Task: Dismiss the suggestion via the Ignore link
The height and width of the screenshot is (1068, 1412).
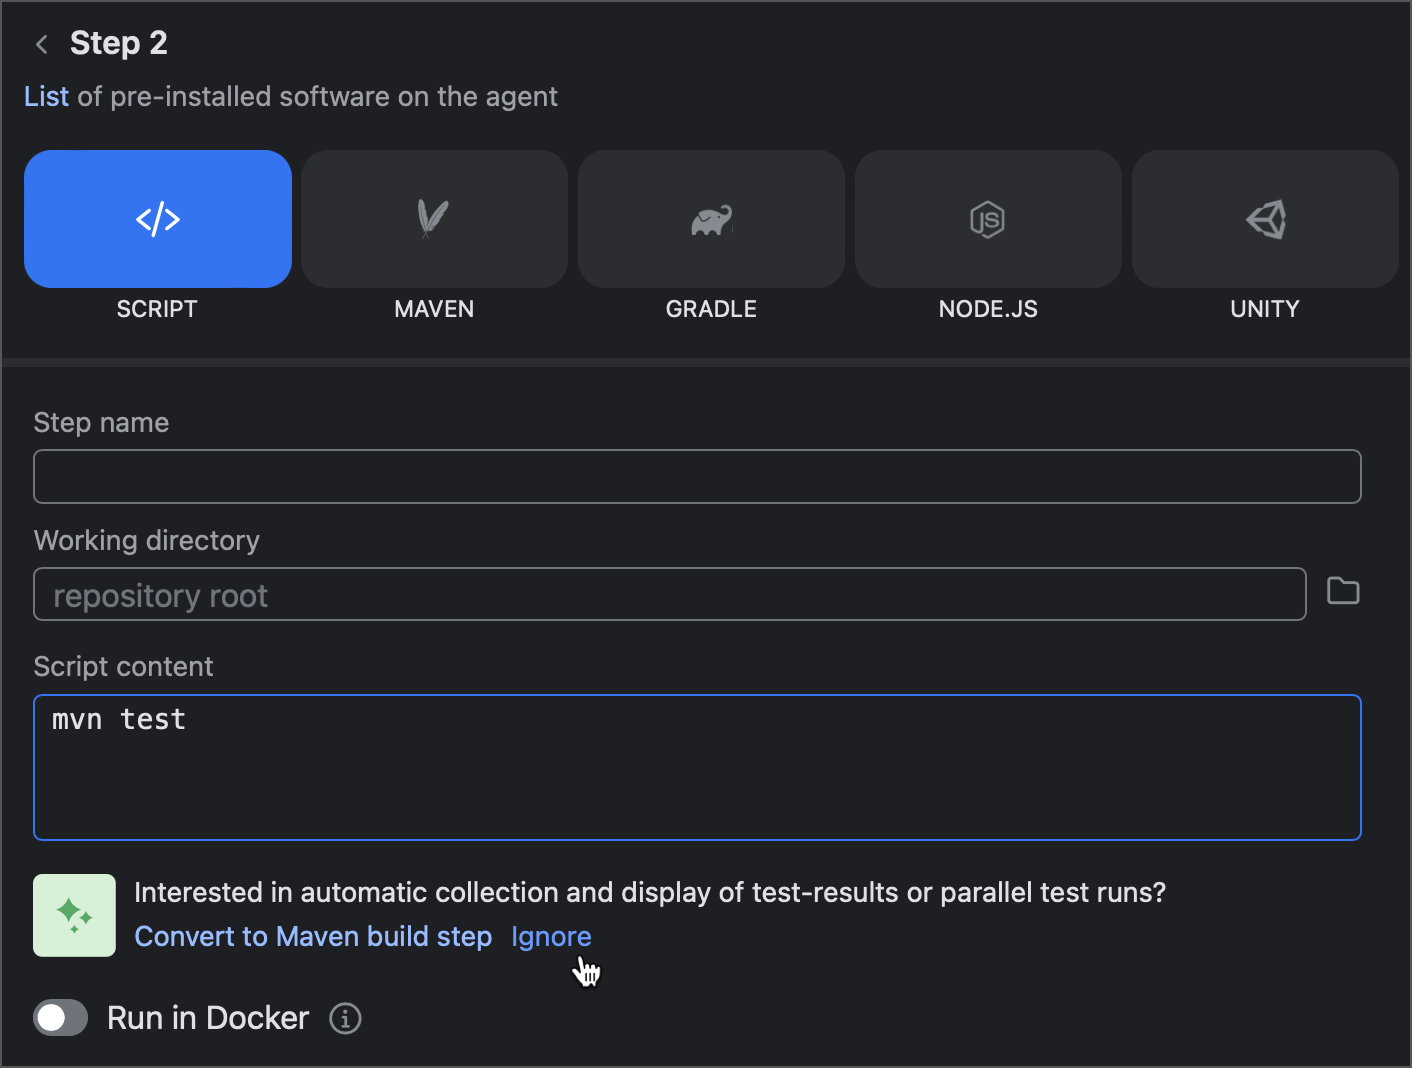Action: coord(551,937)
